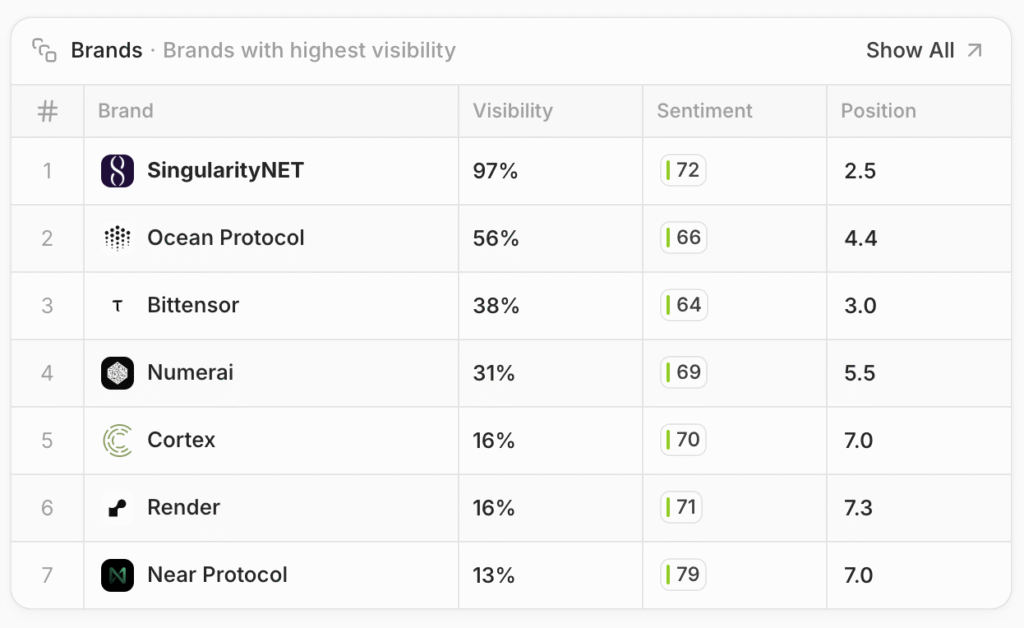1024x628 pixels.
Task: Click the Near Protocol logo icon
Action: pos(117,575)
